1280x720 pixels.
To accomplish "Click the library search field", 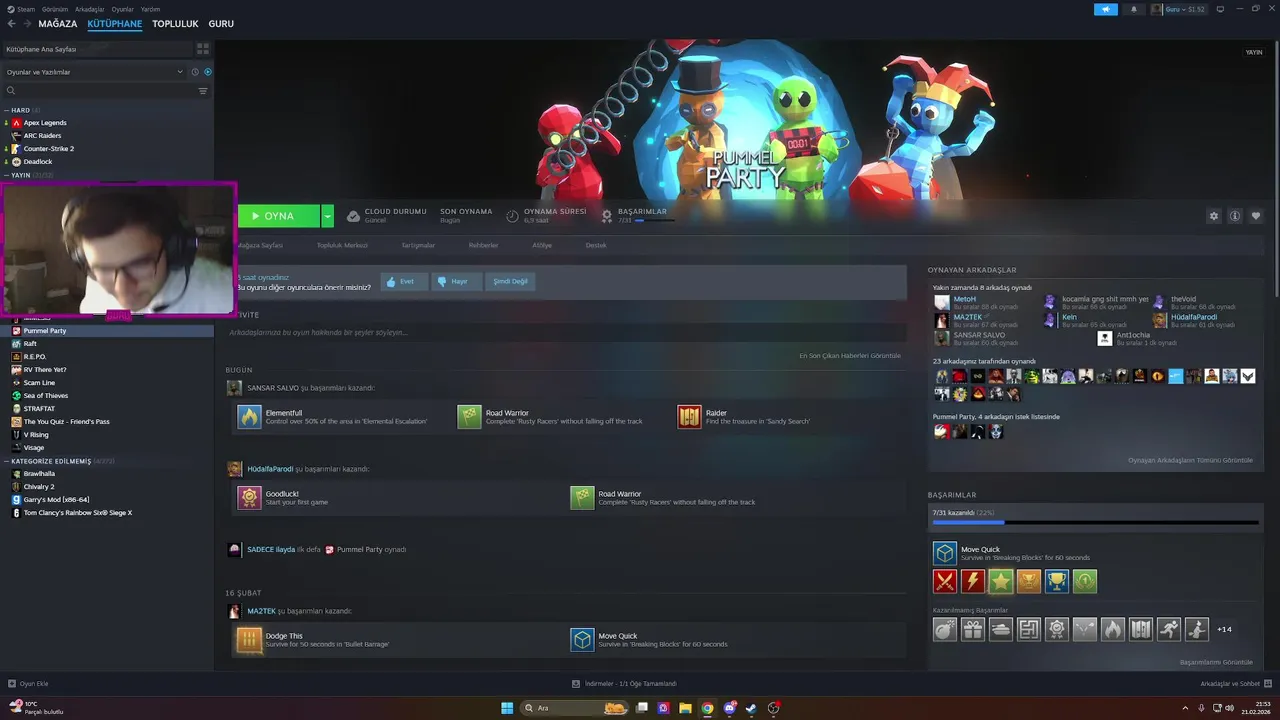I will (100, 91).
